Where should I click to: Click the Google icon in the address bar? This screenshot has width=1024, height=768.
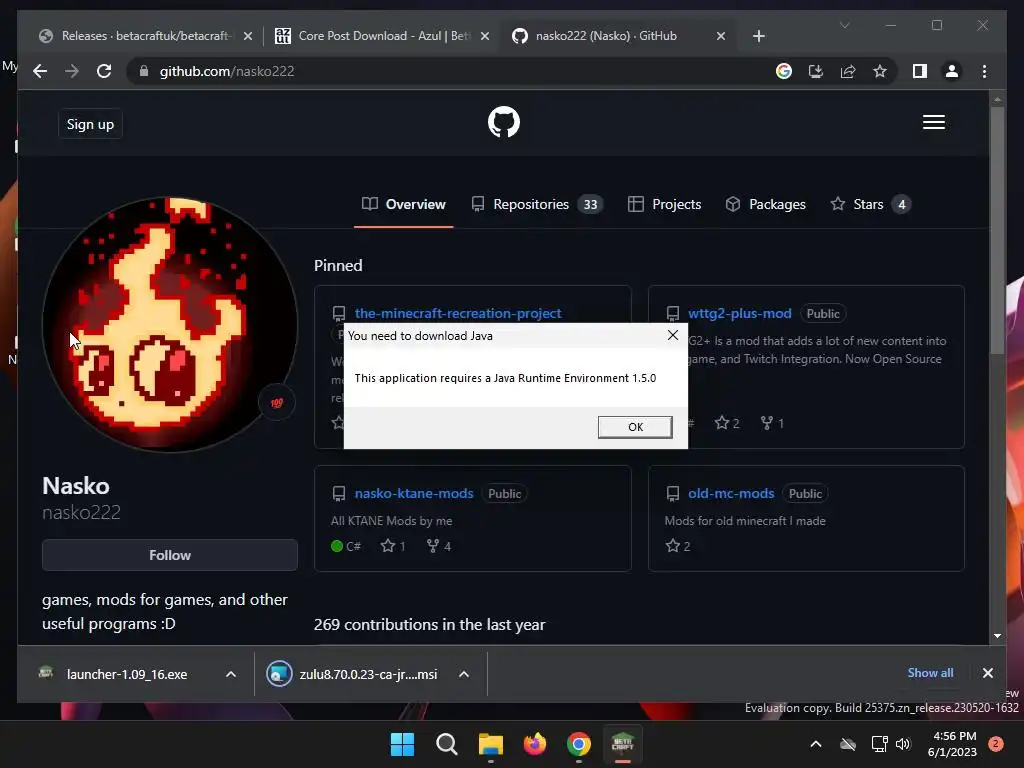click(x=784, y=71)
